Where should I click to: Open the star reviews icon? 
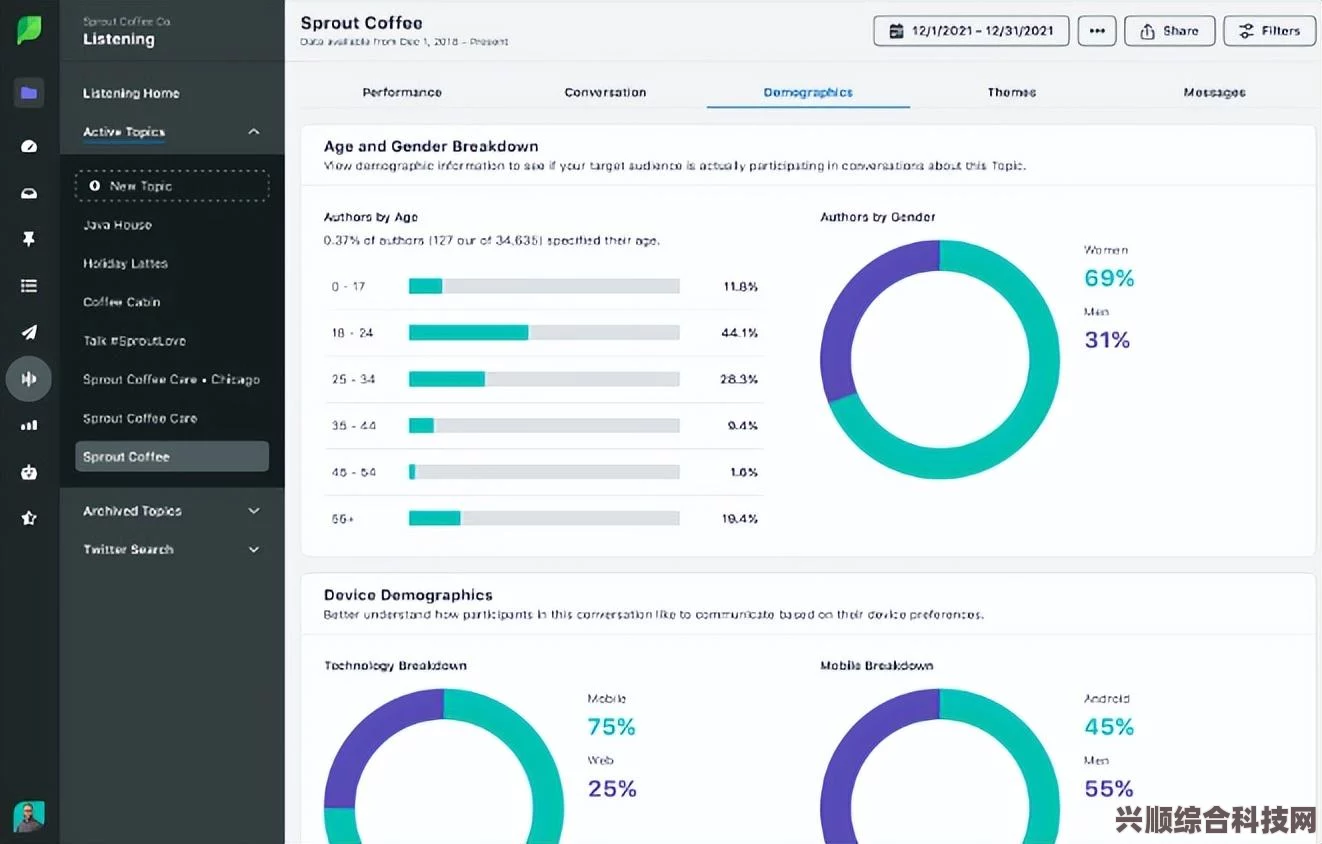click(29, 518)
